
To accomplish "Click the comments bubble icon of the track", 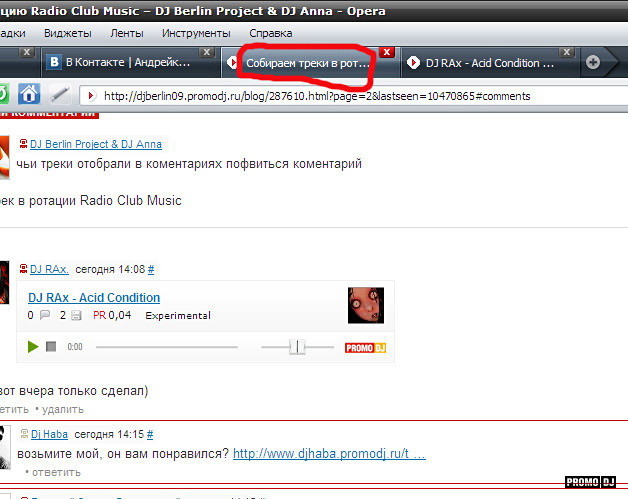I will click(x=45, y=315).
